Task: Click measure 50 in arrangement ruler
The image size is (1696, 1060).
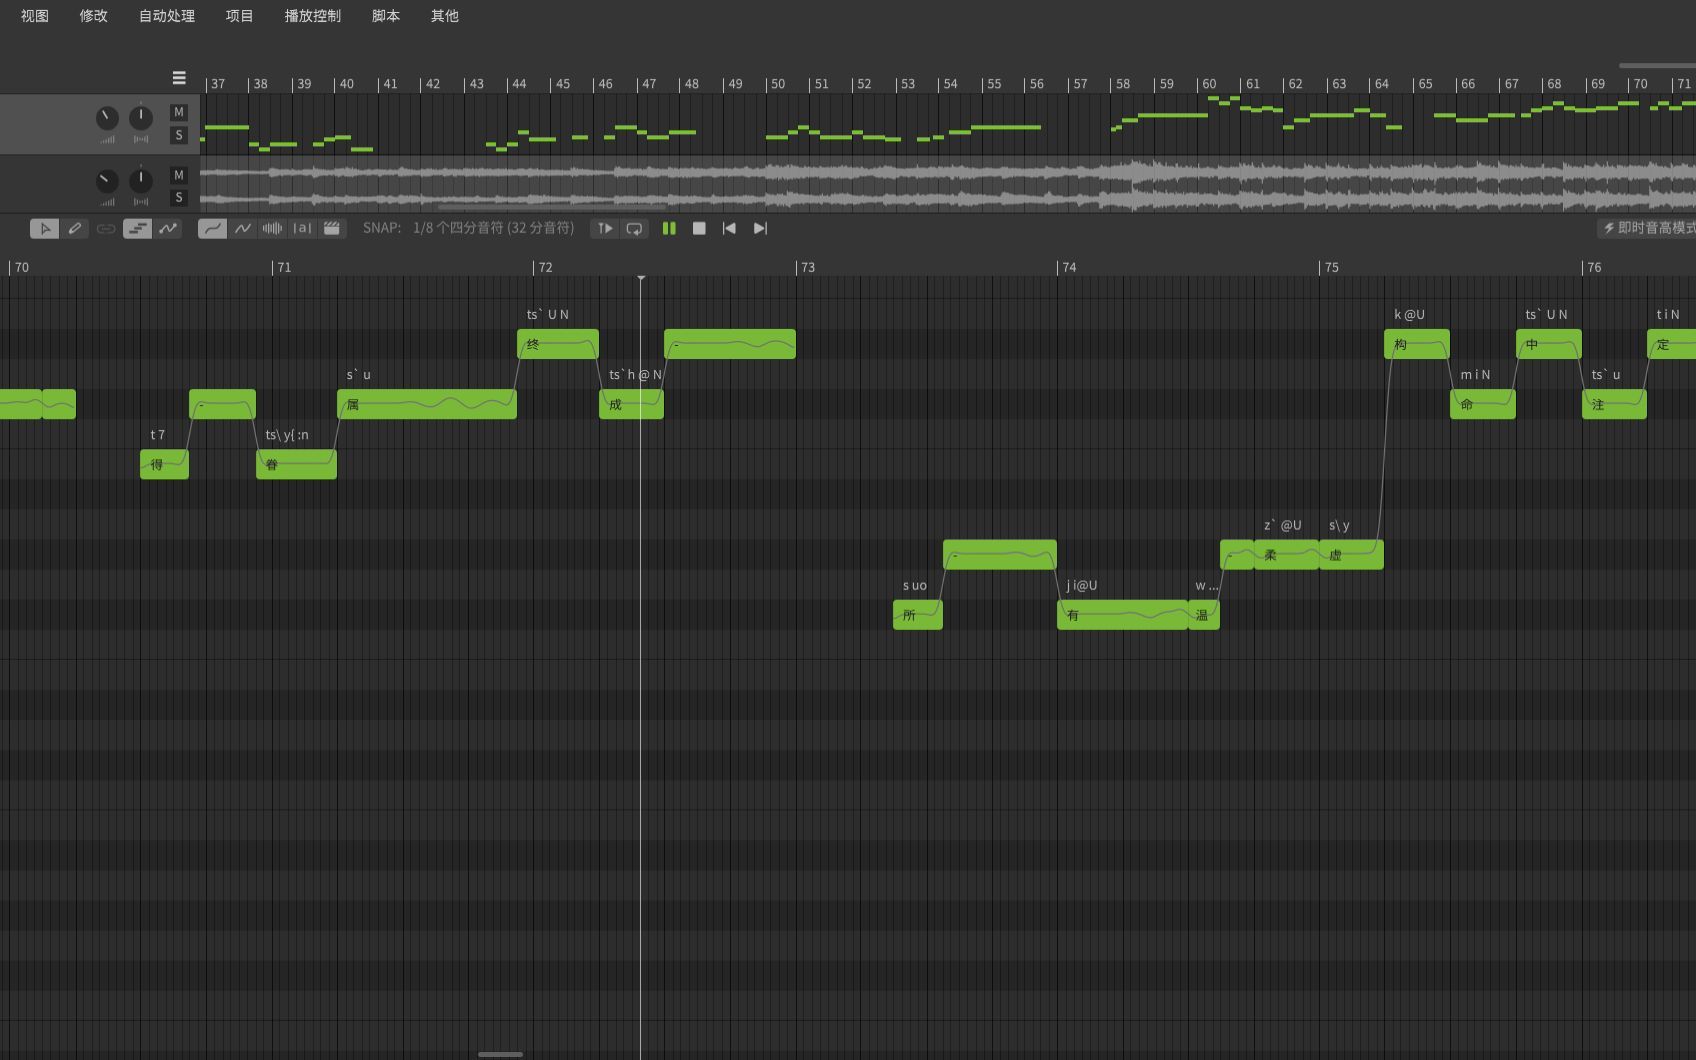Action: click(x=777, y=84)
